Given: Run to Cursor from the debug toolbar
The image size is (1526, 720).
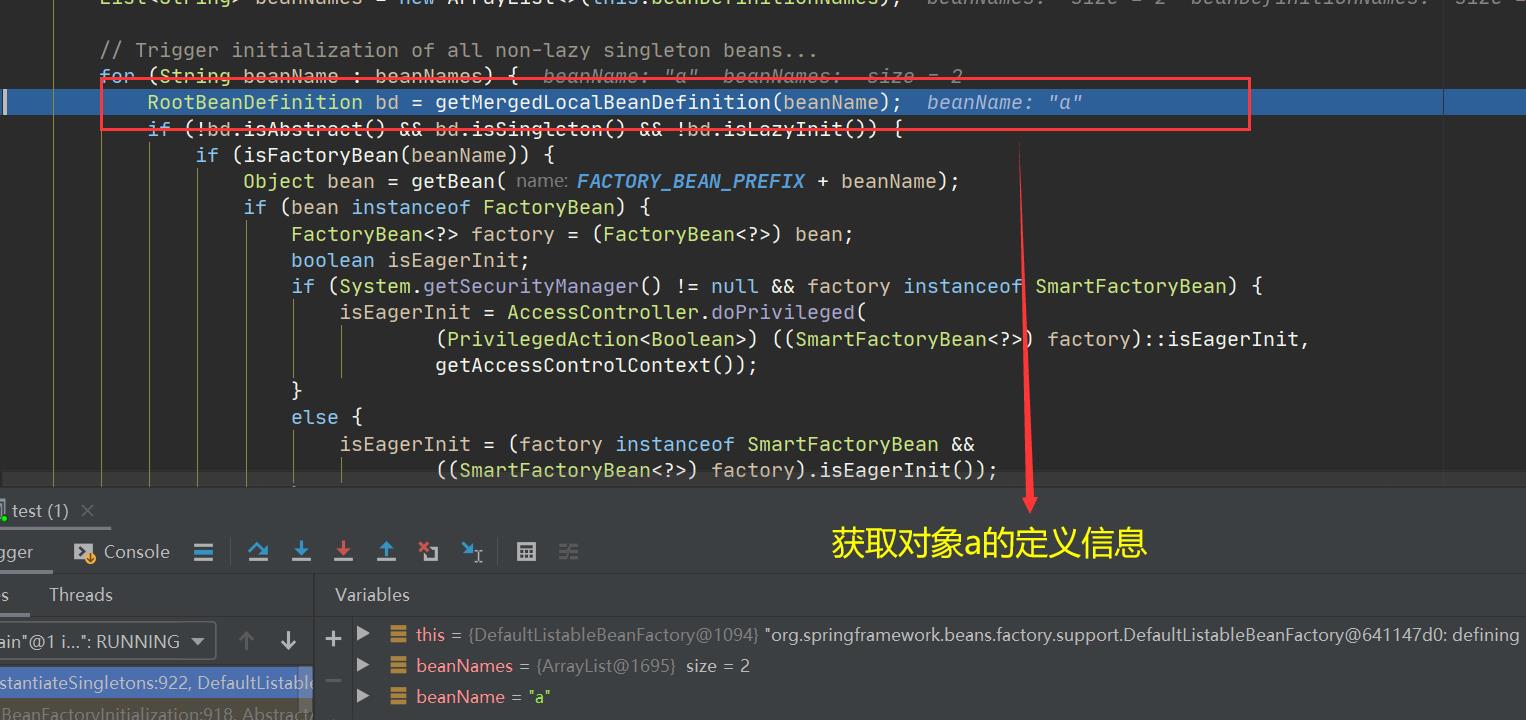Looking at the screenshot, I should [471, 552].
